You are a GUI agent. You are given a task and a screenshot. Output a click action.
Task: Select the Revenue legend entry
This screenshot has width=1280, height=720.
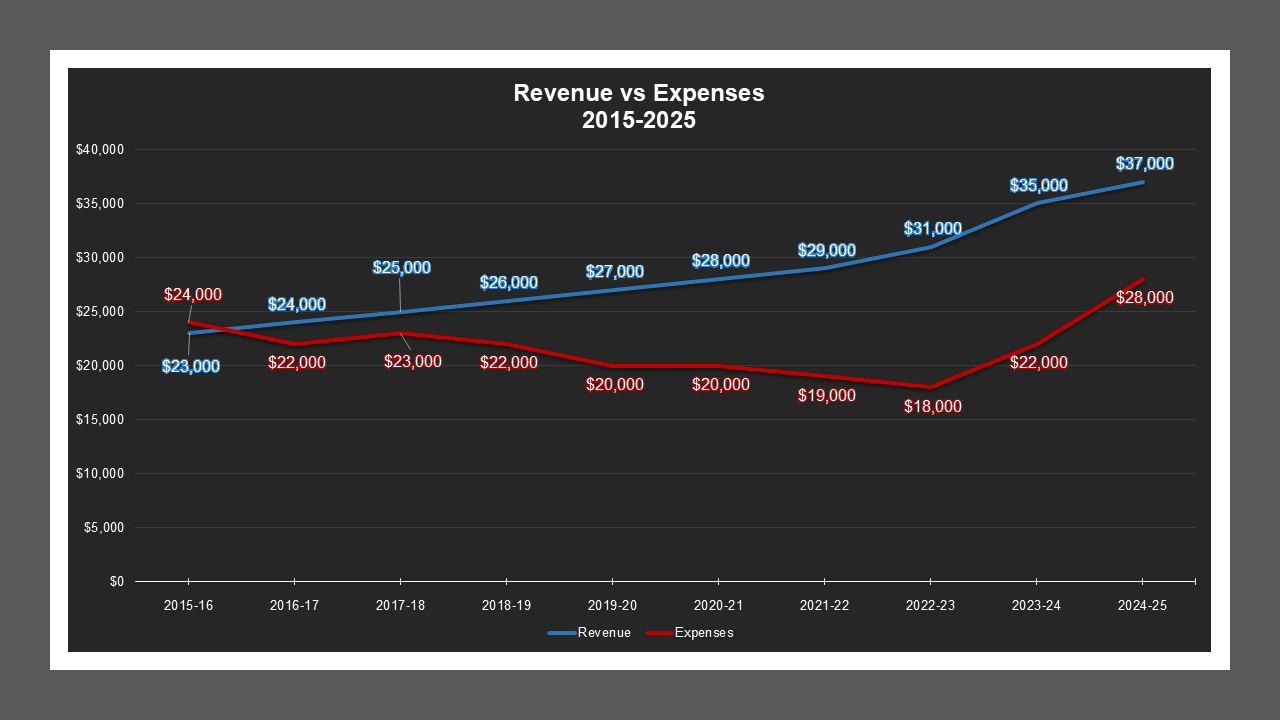[x=604, y=632]
